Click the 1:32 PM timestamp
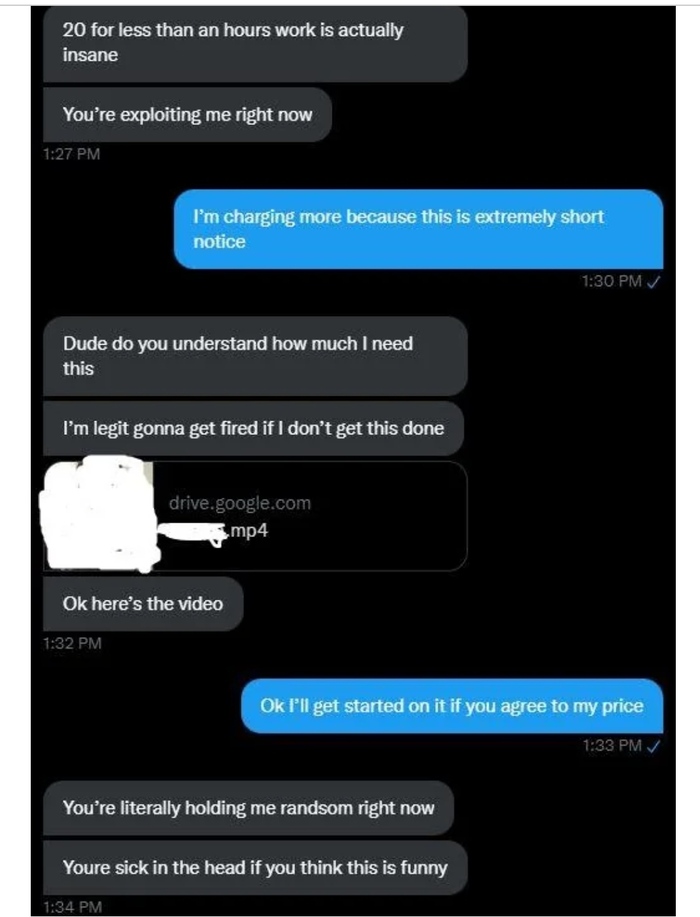The height and width of the screenshot is (917, 700). click(x=72, y=643)
